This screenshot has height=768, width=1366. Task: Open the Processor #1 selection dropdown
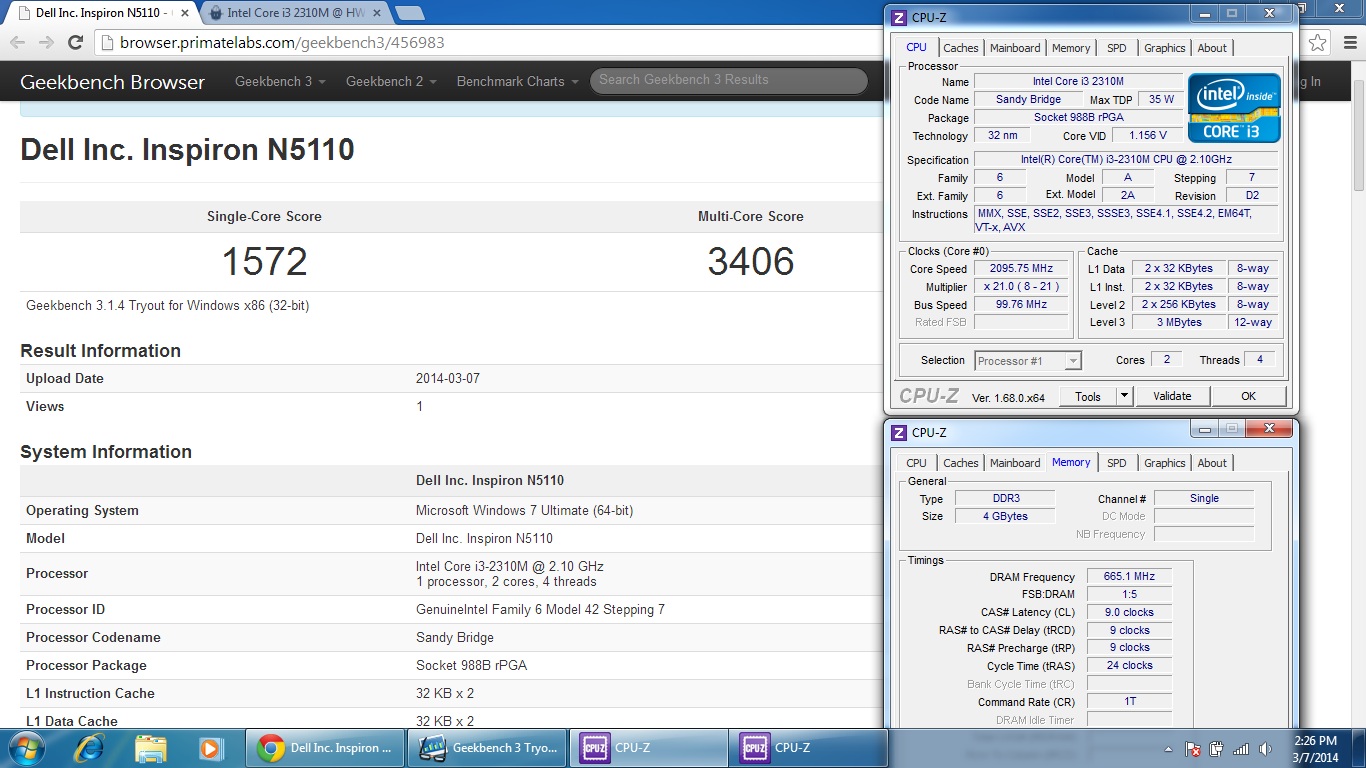pyautogui.click(x=1028, y=361)
